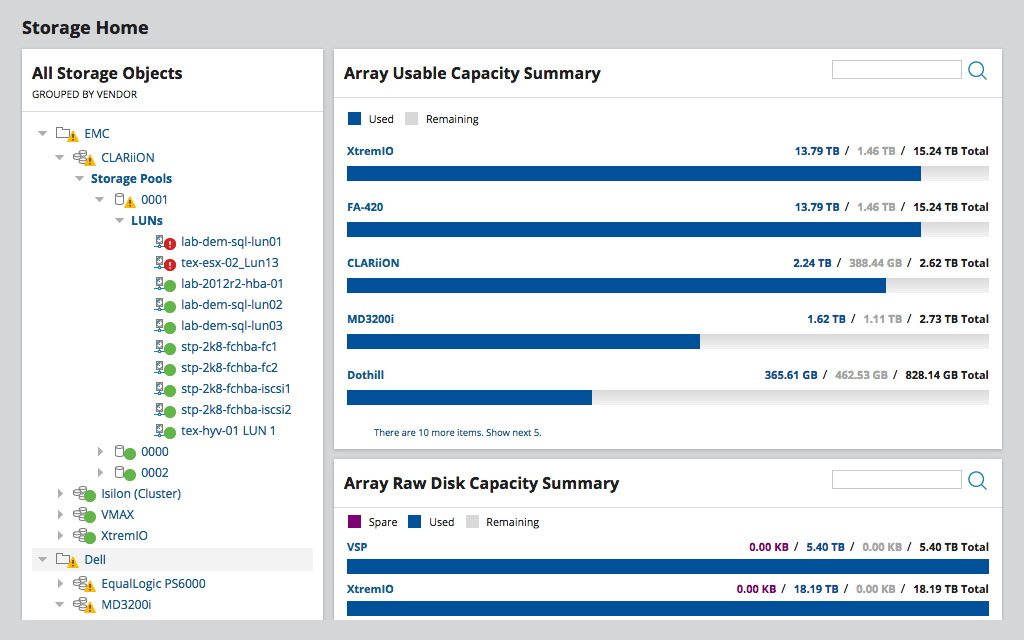
Task: Click the green status icon on lab-2012r2-hba-01
Action: tap(168, 283)
